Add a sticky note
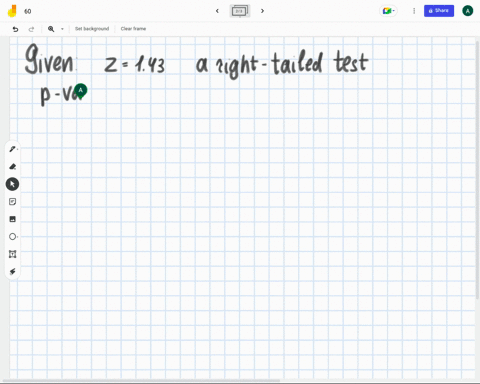 click(12, 201)
